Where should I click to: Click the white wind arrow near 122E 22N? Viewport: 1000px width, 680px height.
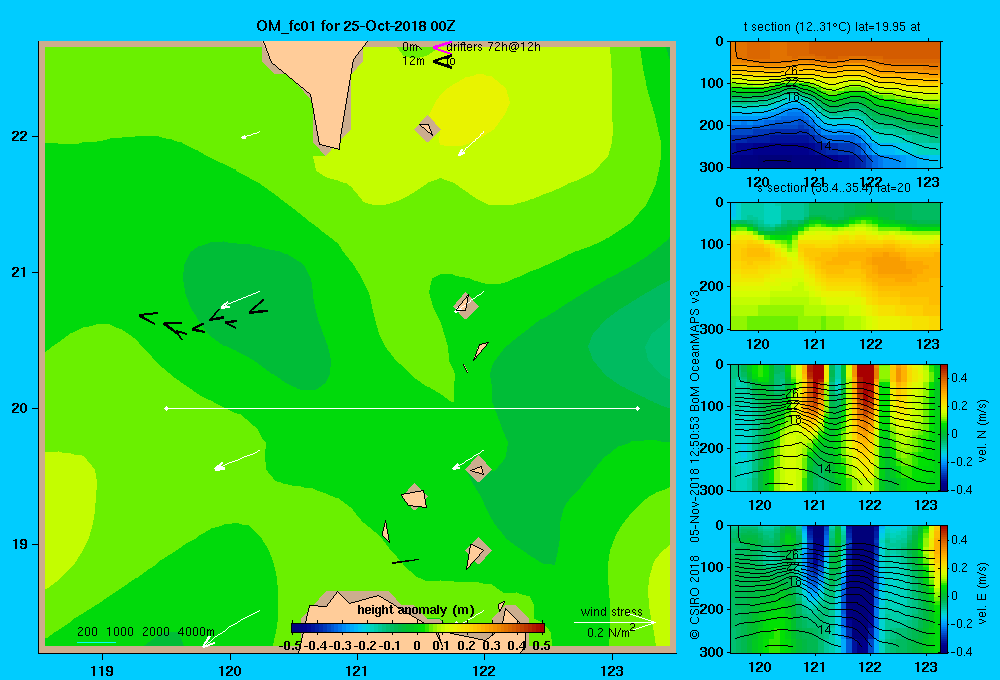[x=471, y=143]
